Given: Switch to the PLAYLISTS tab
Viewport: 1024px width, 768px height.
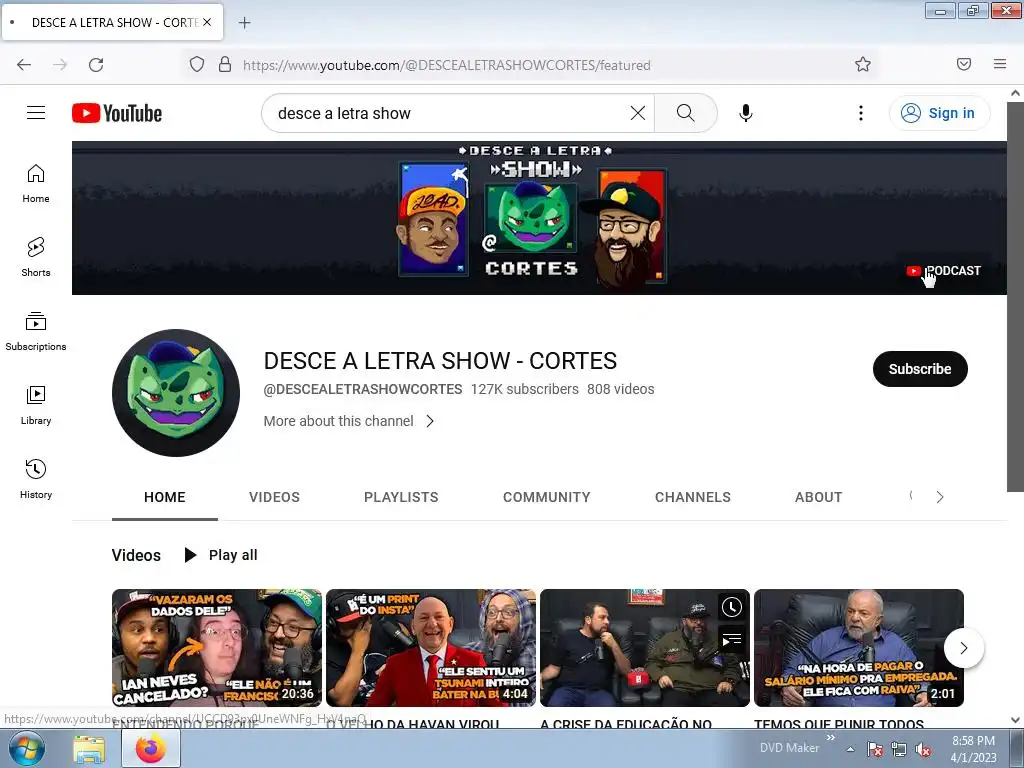Looking at the screenshot, I should coord(401,497).
